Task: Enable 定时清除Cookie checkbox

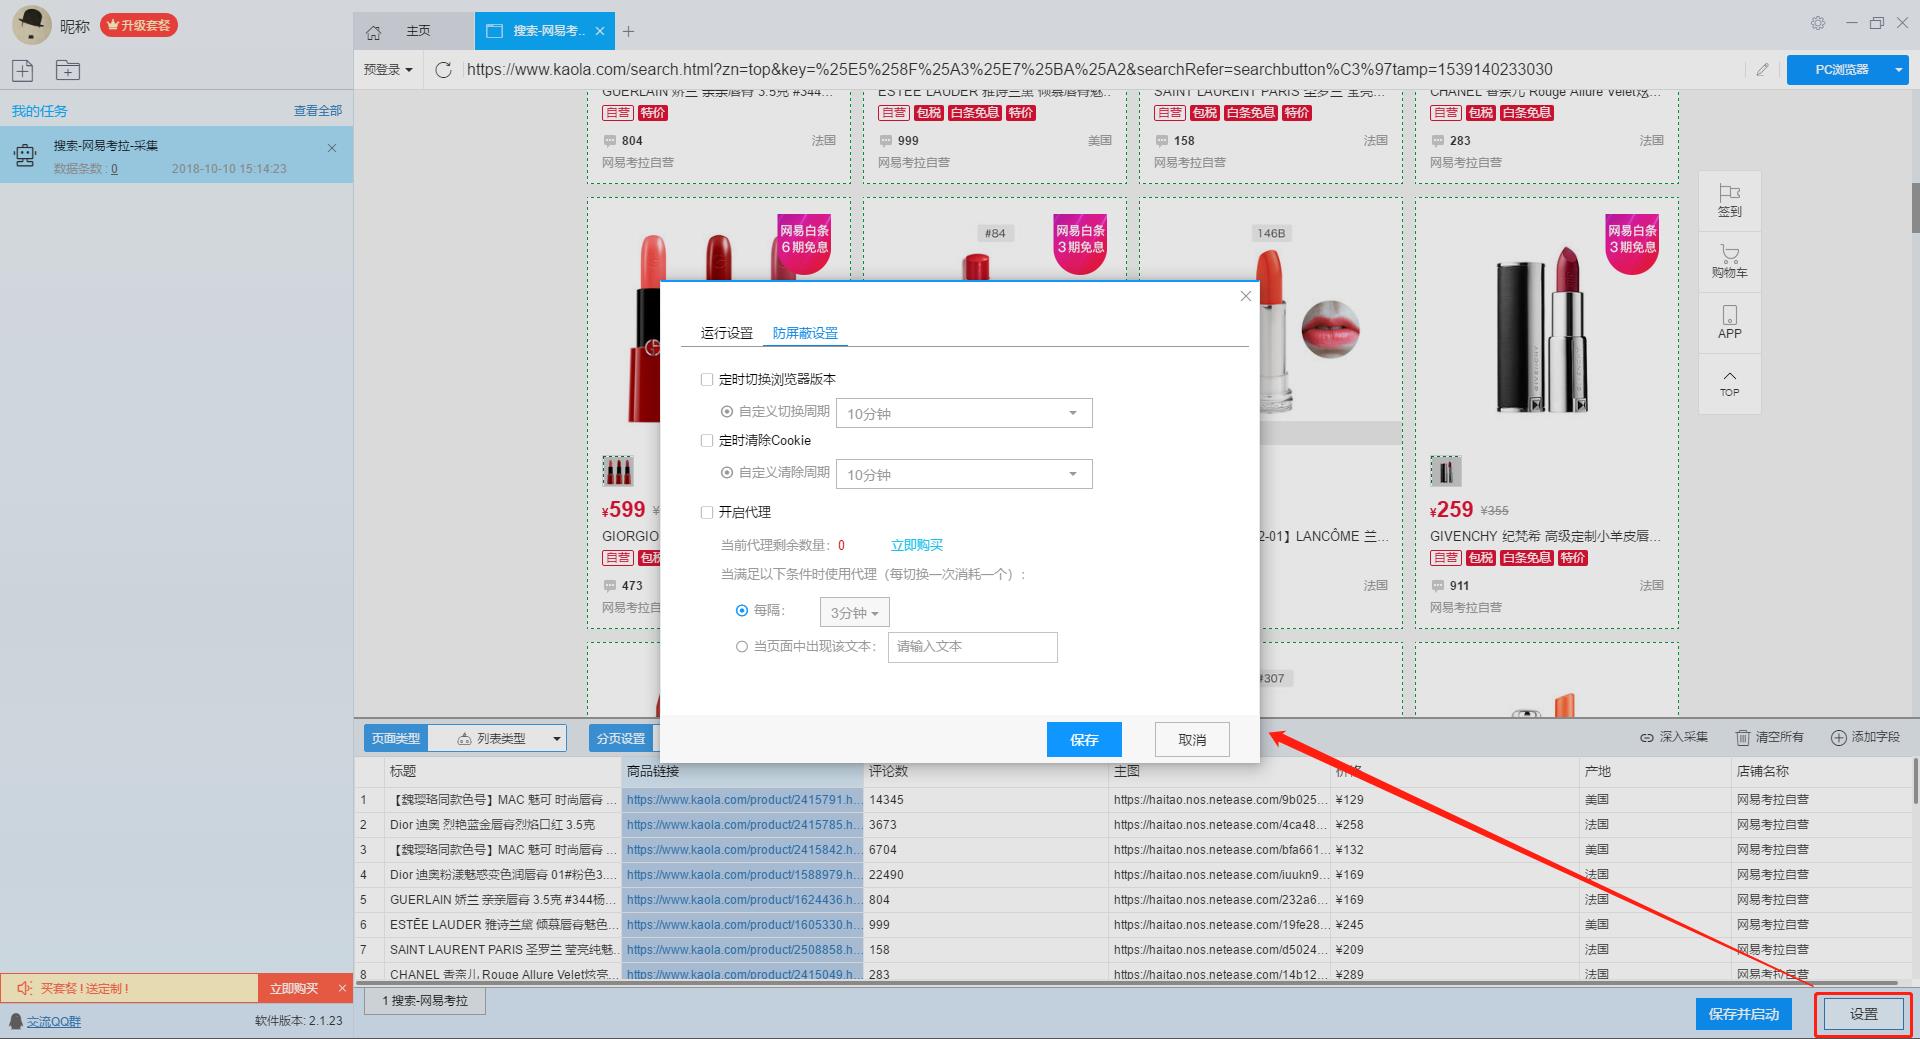Action: click(x=707, y=440)
